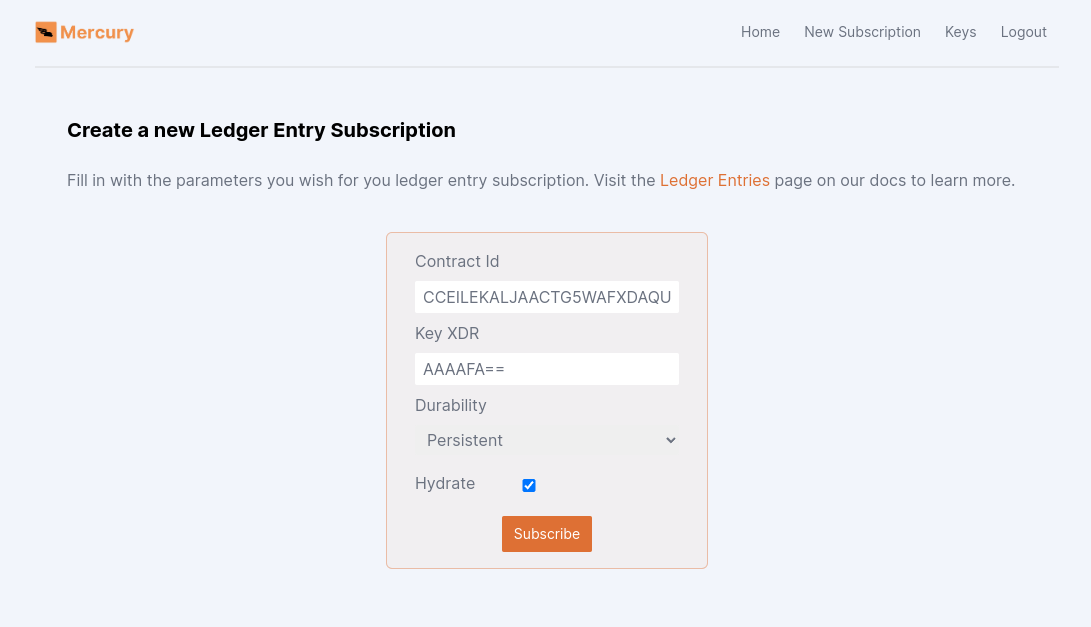Click the 'Create a new Ledger Entry Subscription' heading
The height and width of the screenshot is (627, 1091).
(261, 130)
